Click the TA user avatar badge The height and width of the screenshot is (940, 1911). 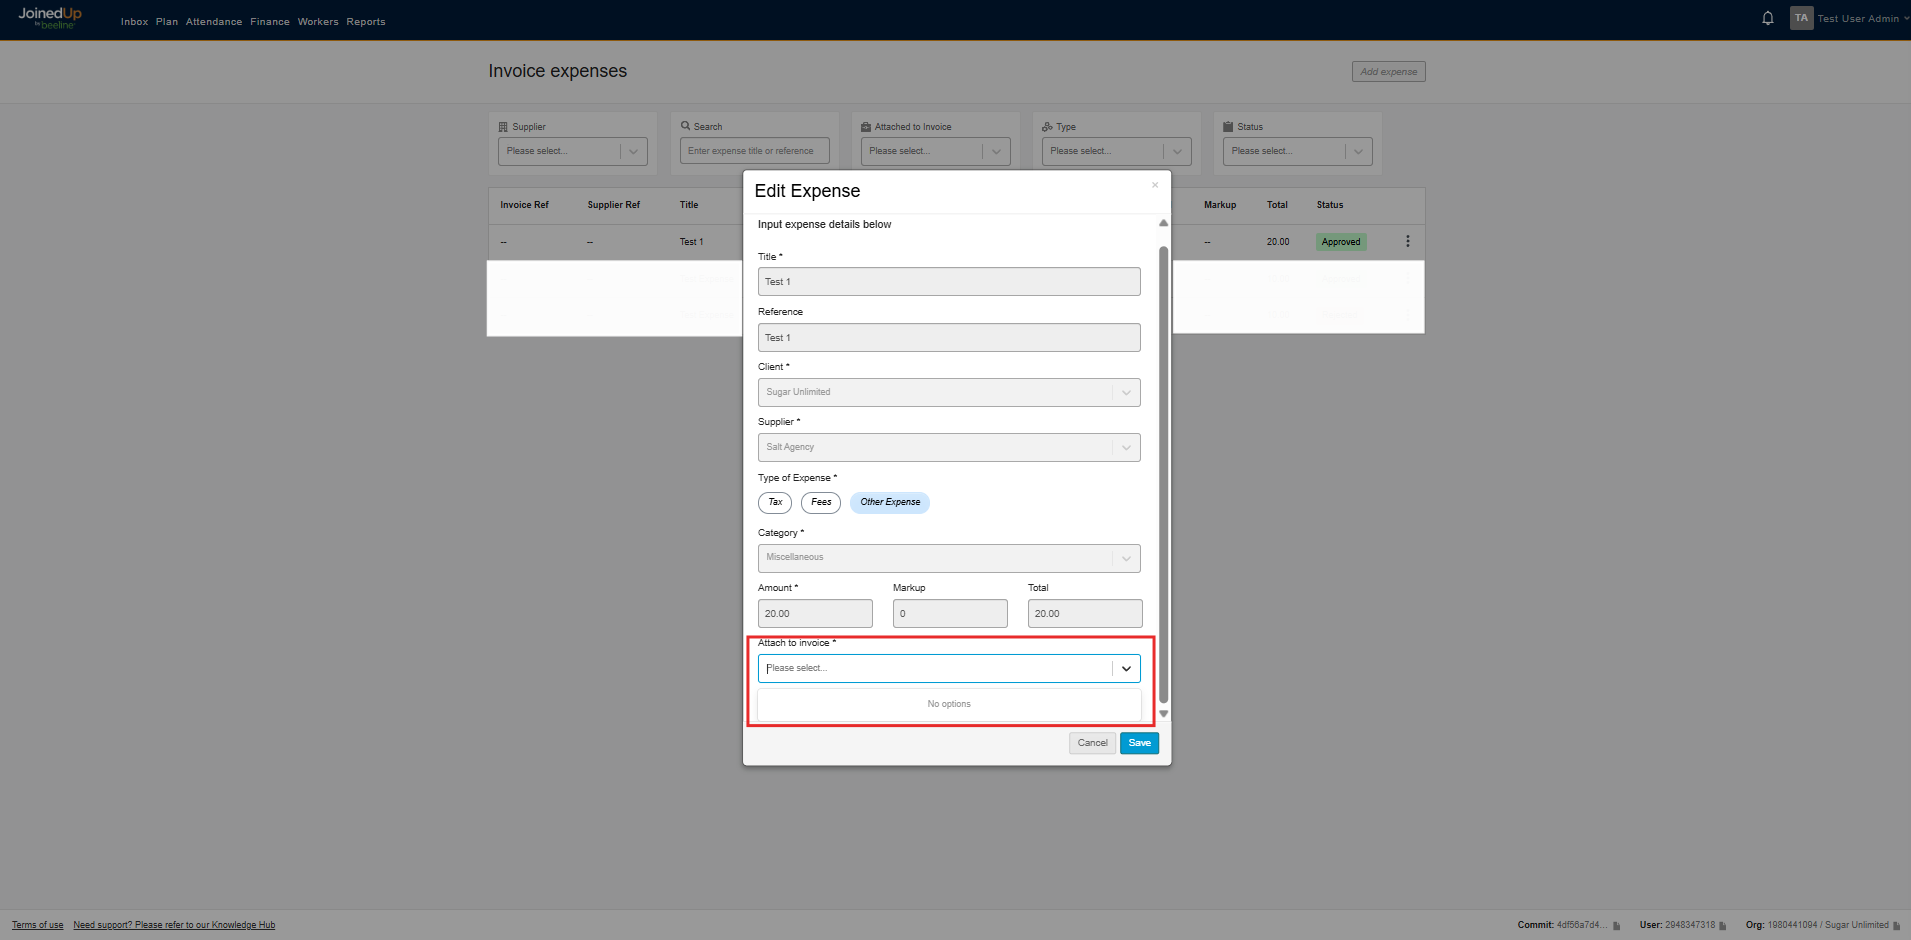[x=1801, y=17]
